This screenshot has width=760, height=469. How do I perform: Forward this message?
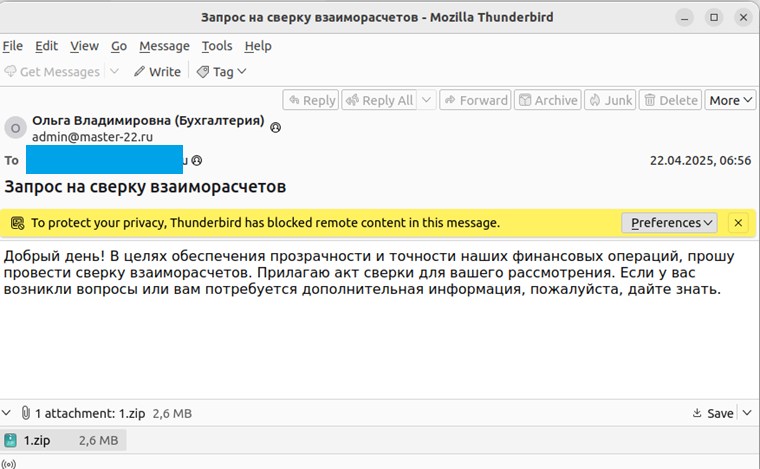click(x=475, y=100)
